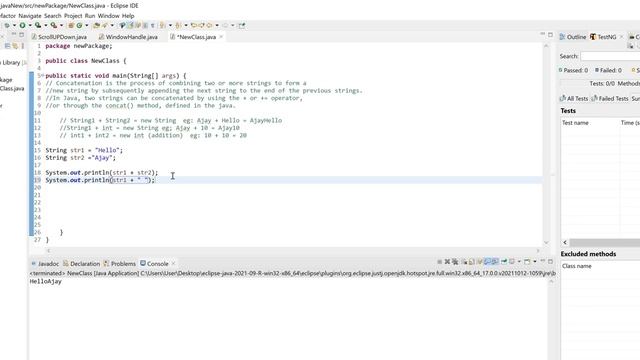Toggle Show Whitespace Characters in toolbar
This screenshot has width=640, height=360.
coord(153,25)
